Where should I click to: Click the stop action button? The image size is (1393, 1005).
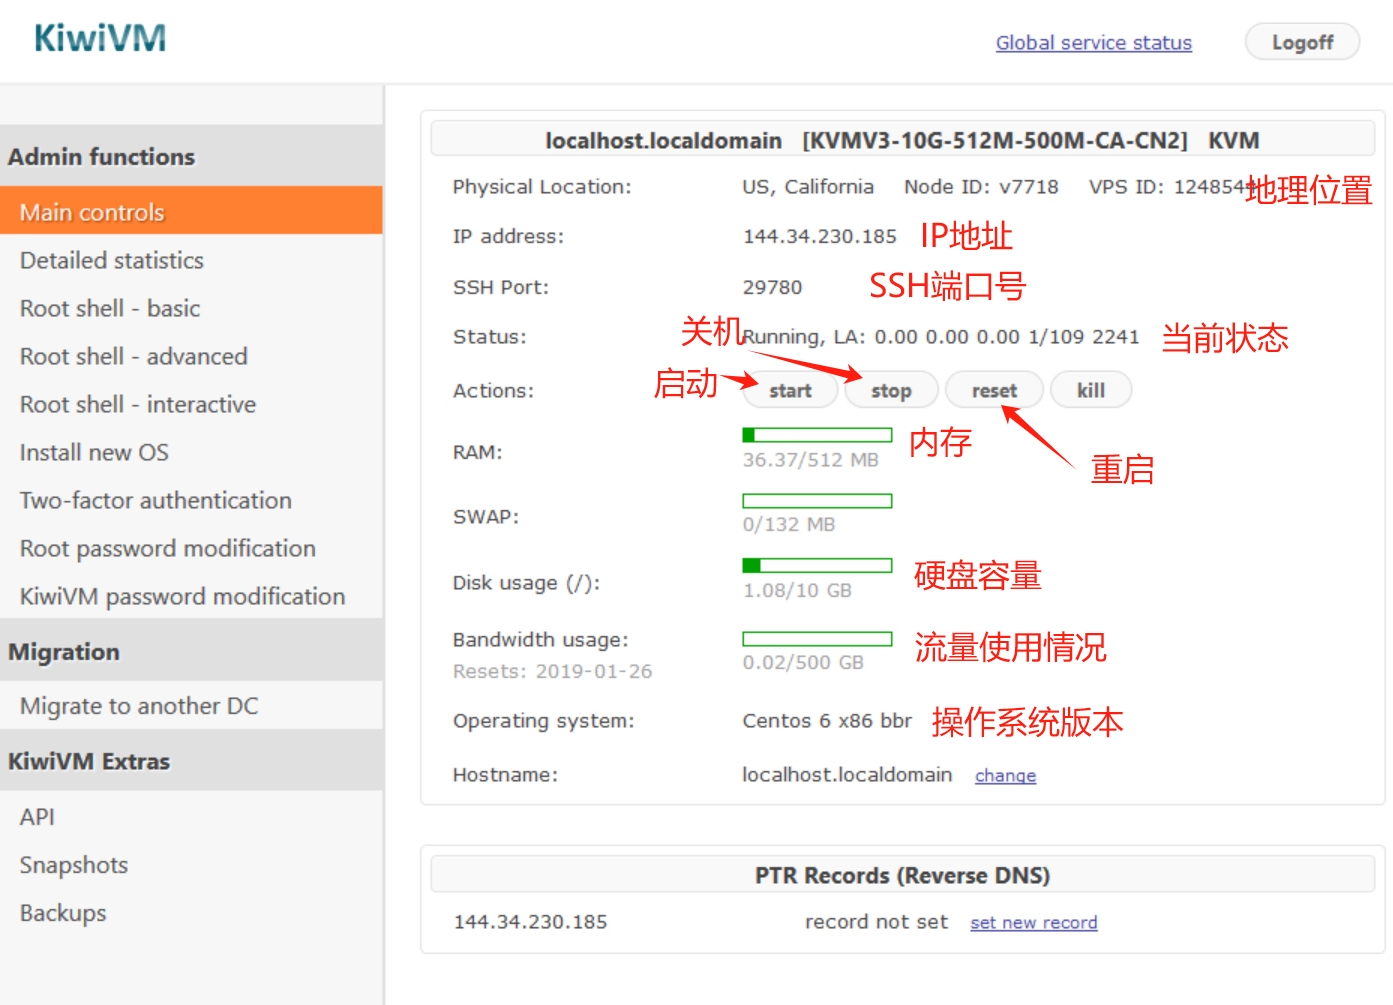891,390
